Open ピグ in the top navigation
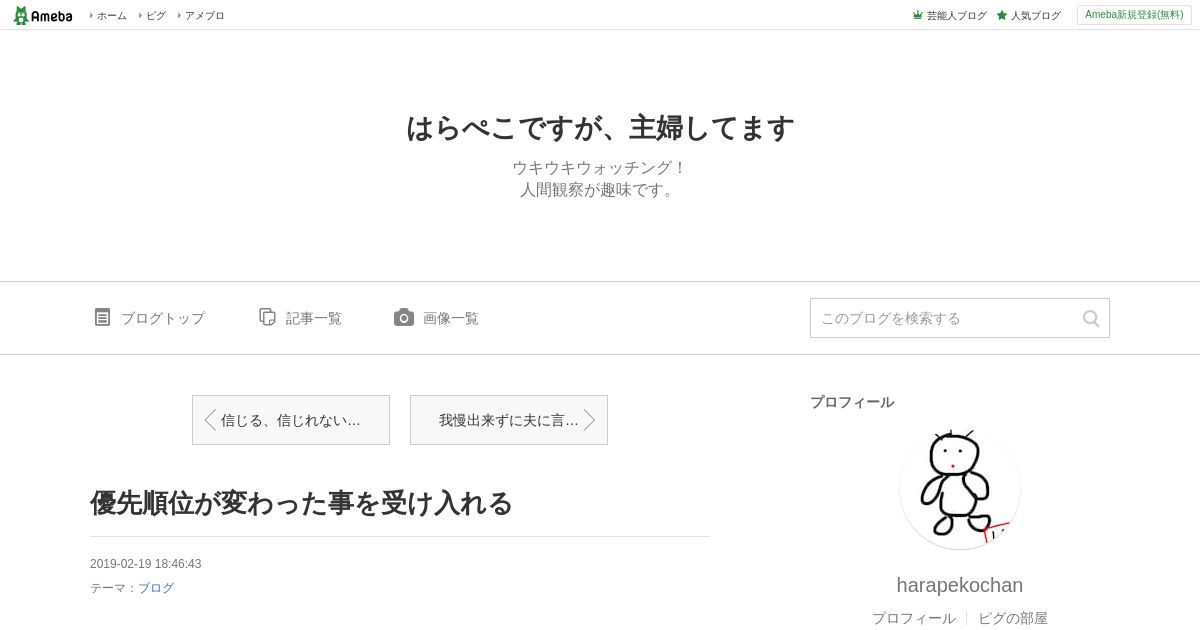 click(155, 15)
